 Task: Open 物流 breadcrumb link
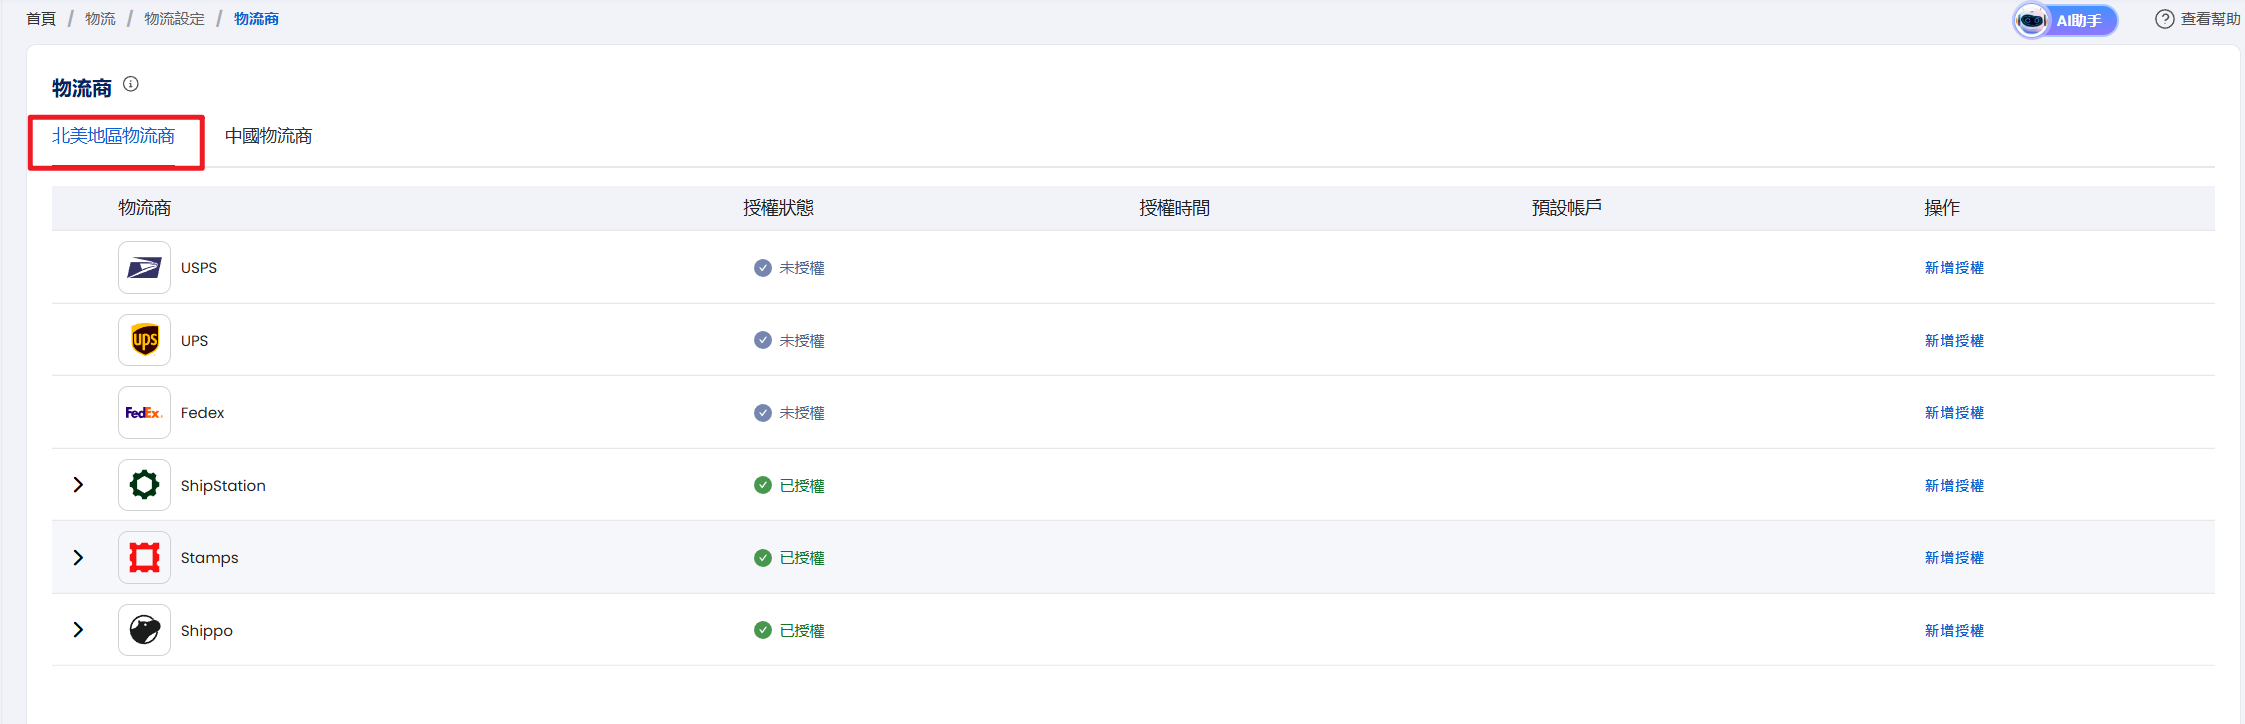tap(100, 19)
